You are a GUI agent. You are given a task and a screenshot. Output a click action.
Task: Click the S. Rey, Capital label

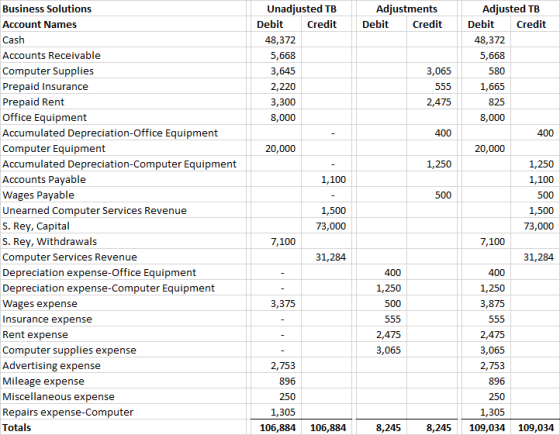click(x=36, y=226)
